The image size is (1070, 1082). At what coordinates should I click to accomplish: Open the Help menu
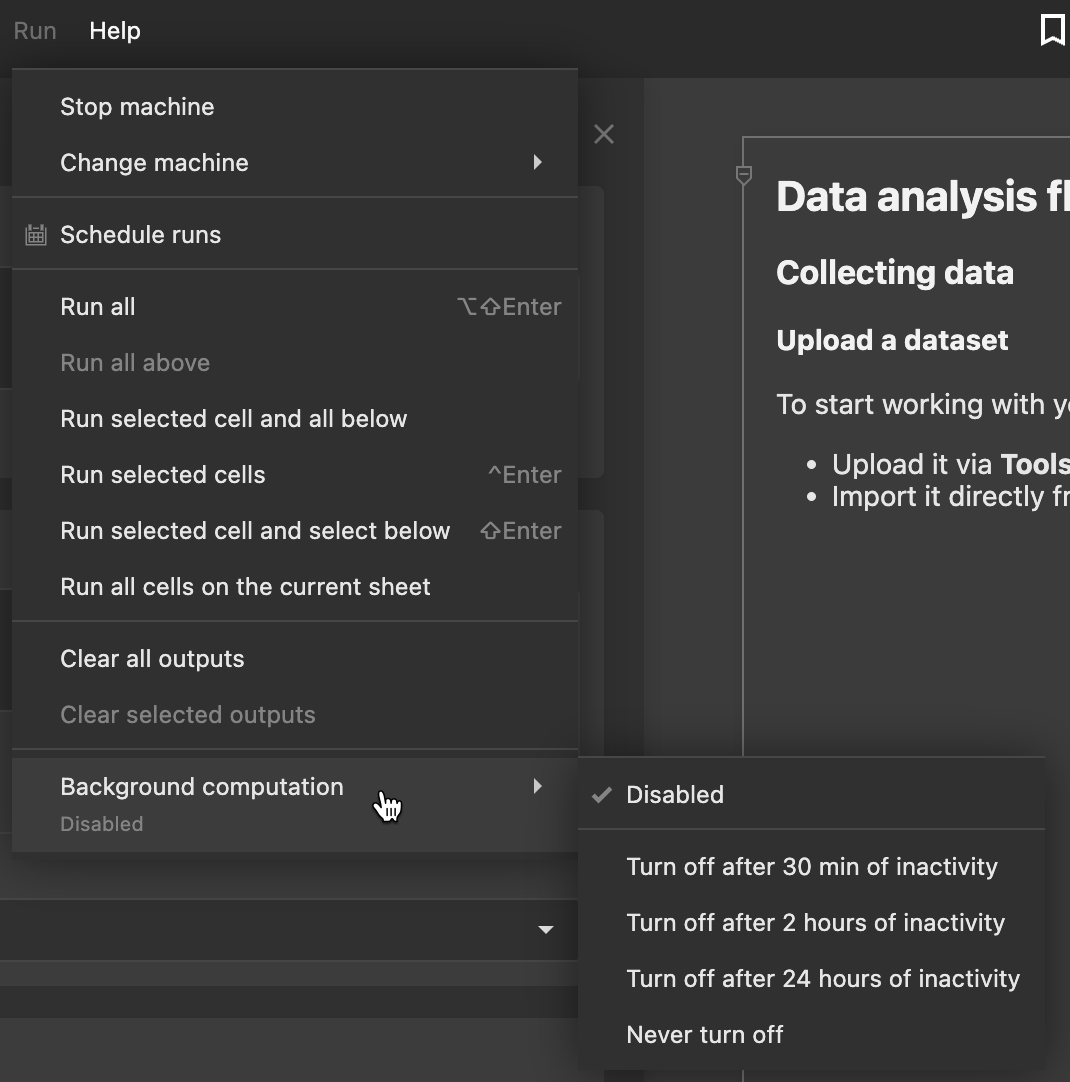(114, 30)
